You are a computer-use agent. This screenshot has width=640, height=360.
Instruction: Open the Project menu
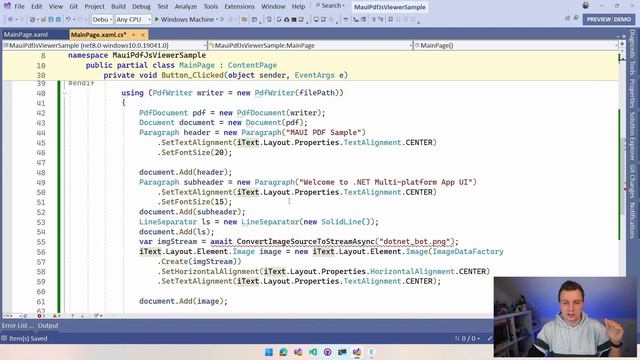coord(94,7)
